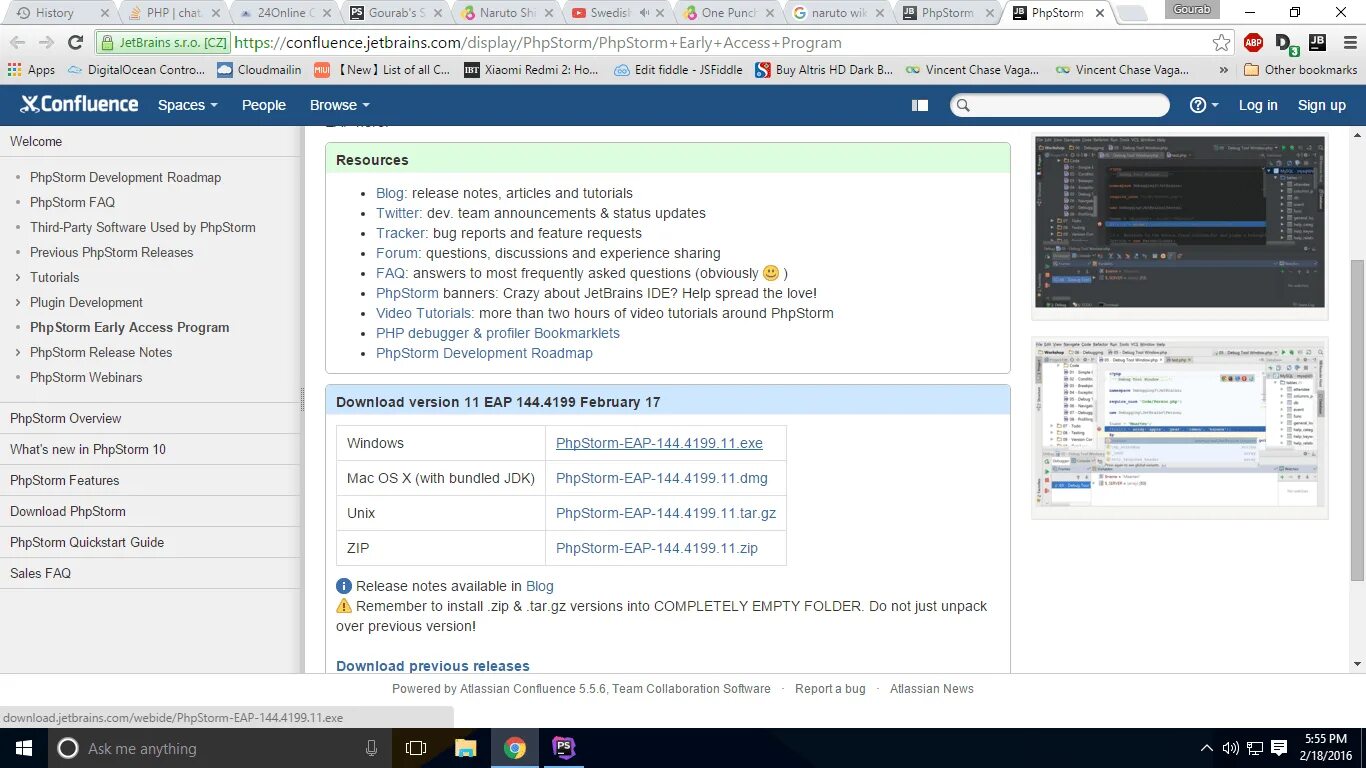Click the Cortana microphone icon

pyautogui.click(x=371, y=748)
